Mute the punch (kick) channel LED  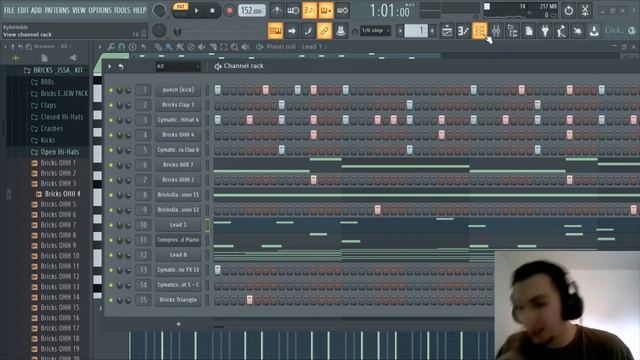(x=111, y=90)
